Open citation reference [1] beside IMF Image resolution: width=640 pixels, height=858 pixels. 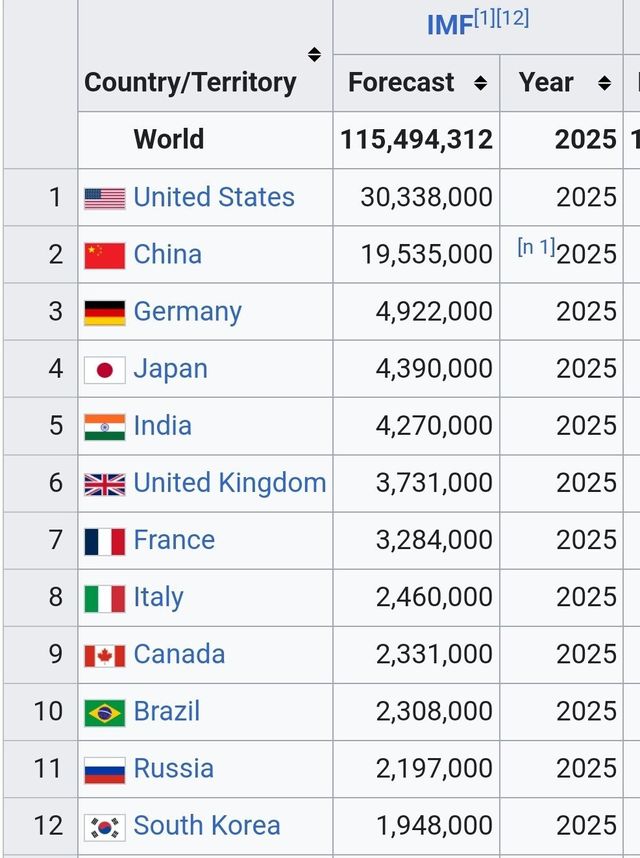click(483, 18)
